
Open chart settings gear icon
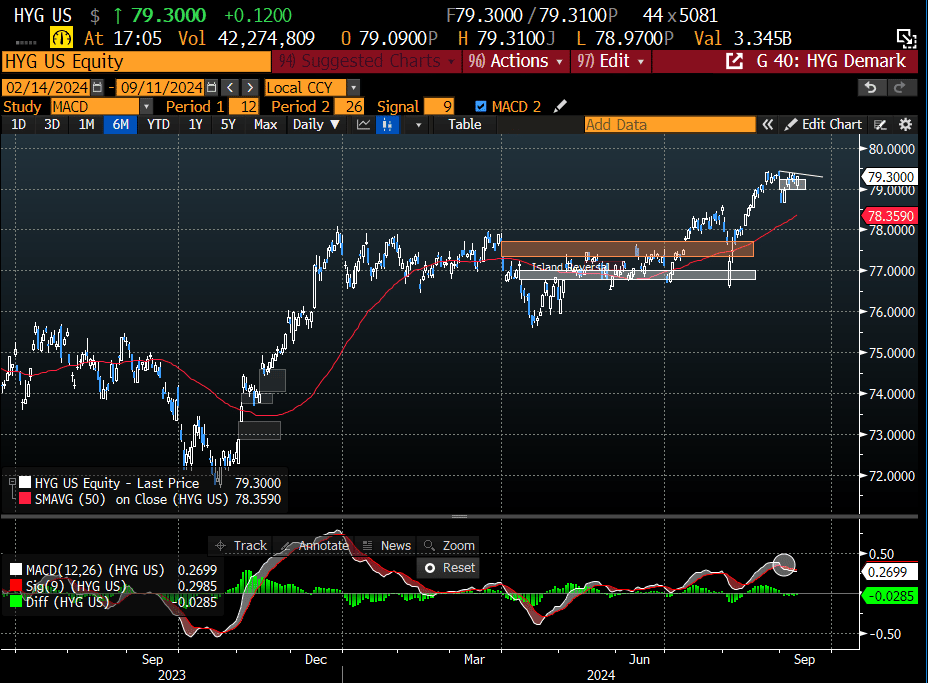tap(906, 125)
